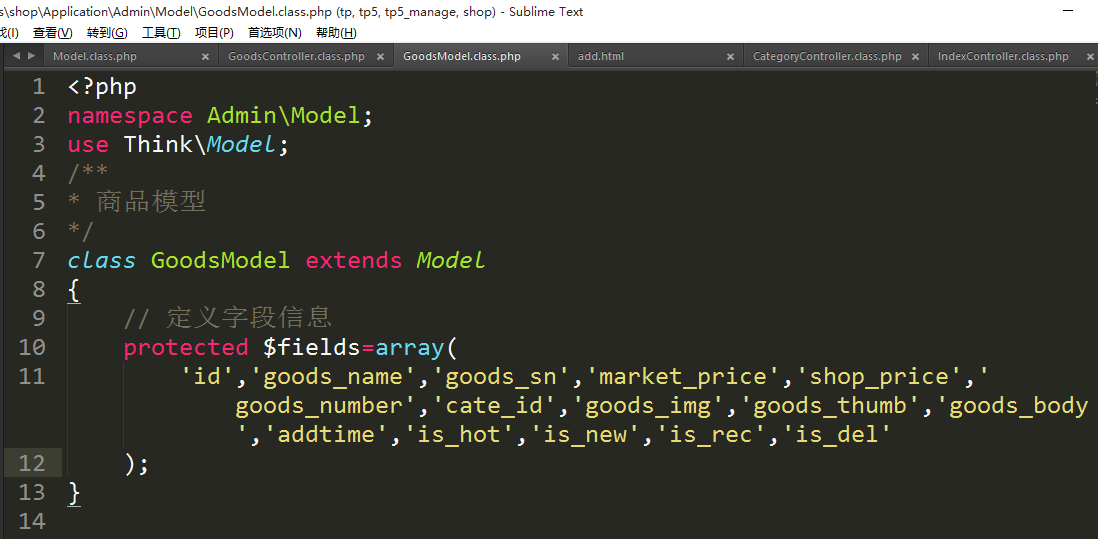Click the tab scroll right arrow
The height and width of the screenshot is (539, 1098).
[x=31, y=57]
